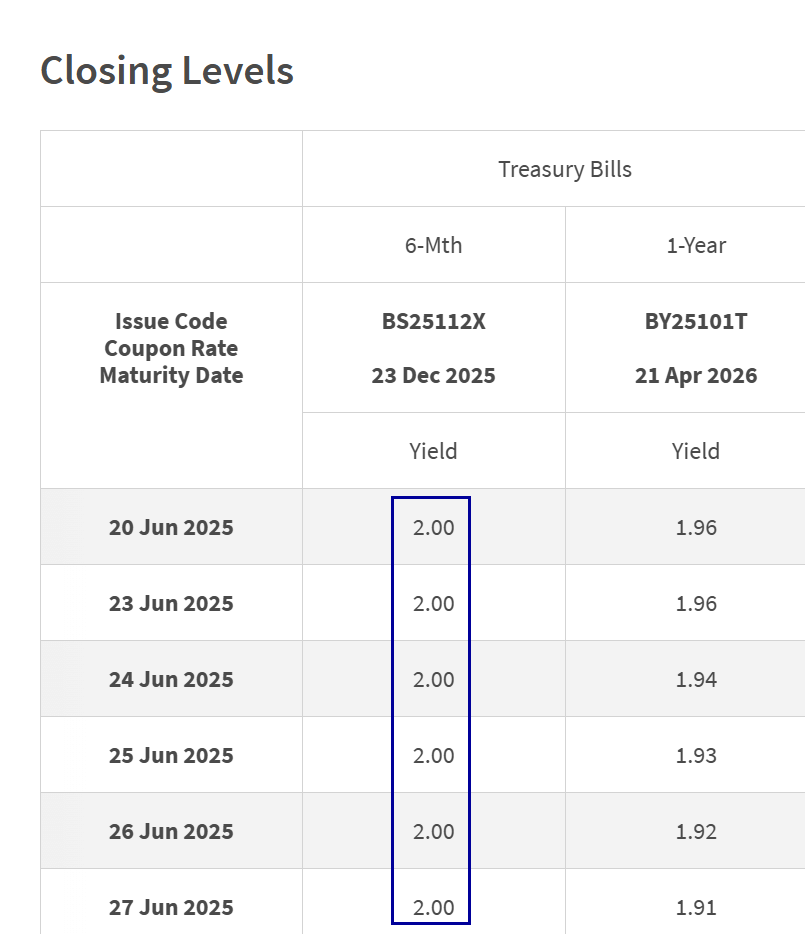The image size is (805, 934).
Task: Click the 21 Apr 2026 maturity date
Action: [696, 376]
